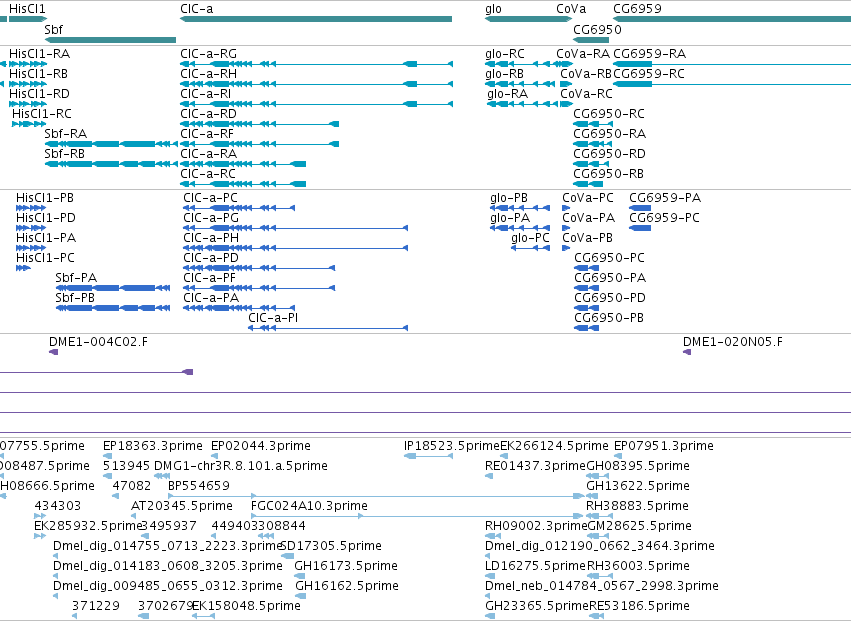Click protein CG6959-PA label
Screen dimensions: 851x621
tap(665, 198)
